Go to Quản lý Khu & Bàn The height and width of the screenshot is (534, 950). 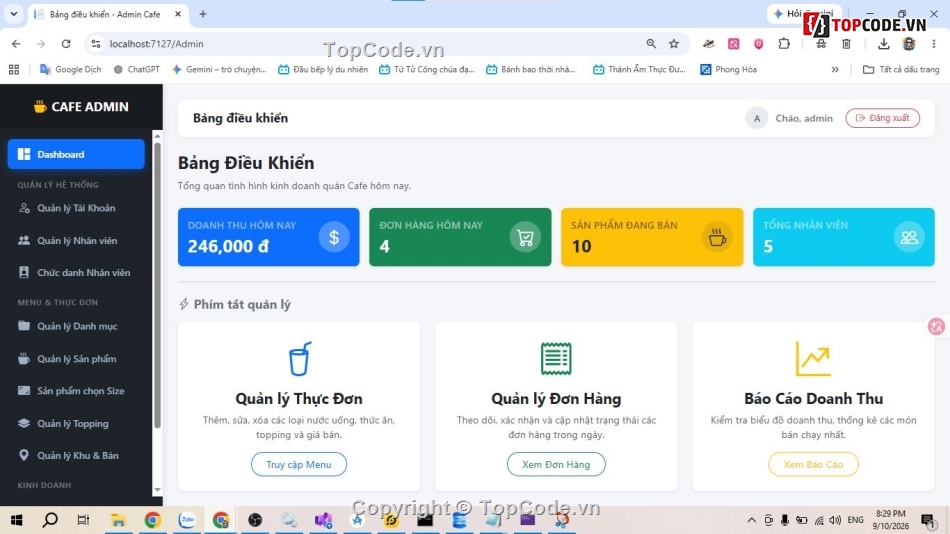76,455
